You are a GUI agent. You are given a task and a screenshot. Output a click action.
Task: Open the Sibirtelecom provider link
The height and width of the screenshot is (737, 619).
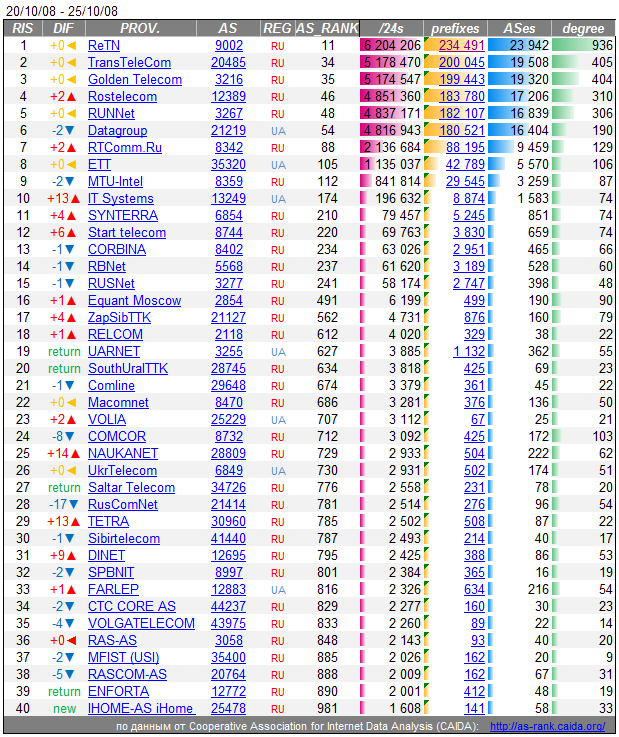[x=124, y=538]
